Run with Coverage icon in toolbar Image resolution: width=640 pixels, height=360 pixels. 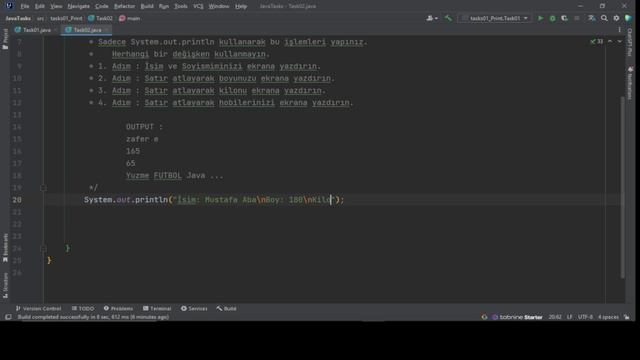coord(564,18)
